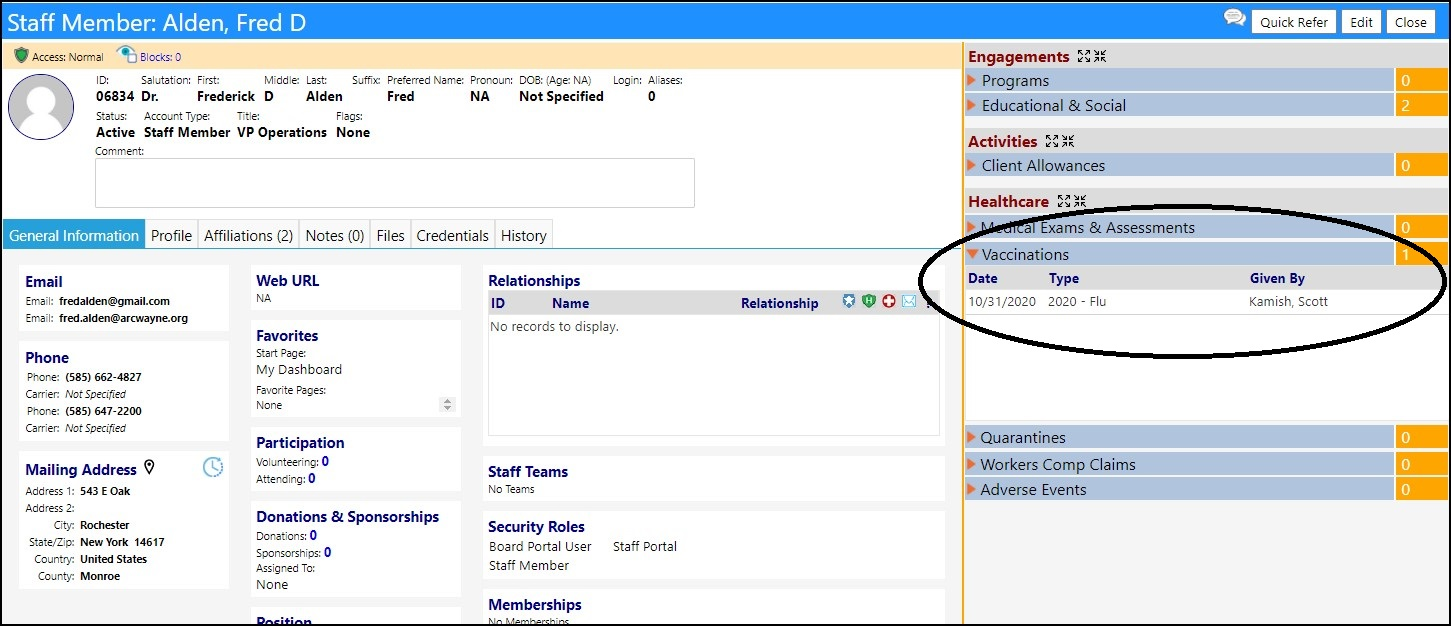Click the green Access shield icon

tap(21, 56)
